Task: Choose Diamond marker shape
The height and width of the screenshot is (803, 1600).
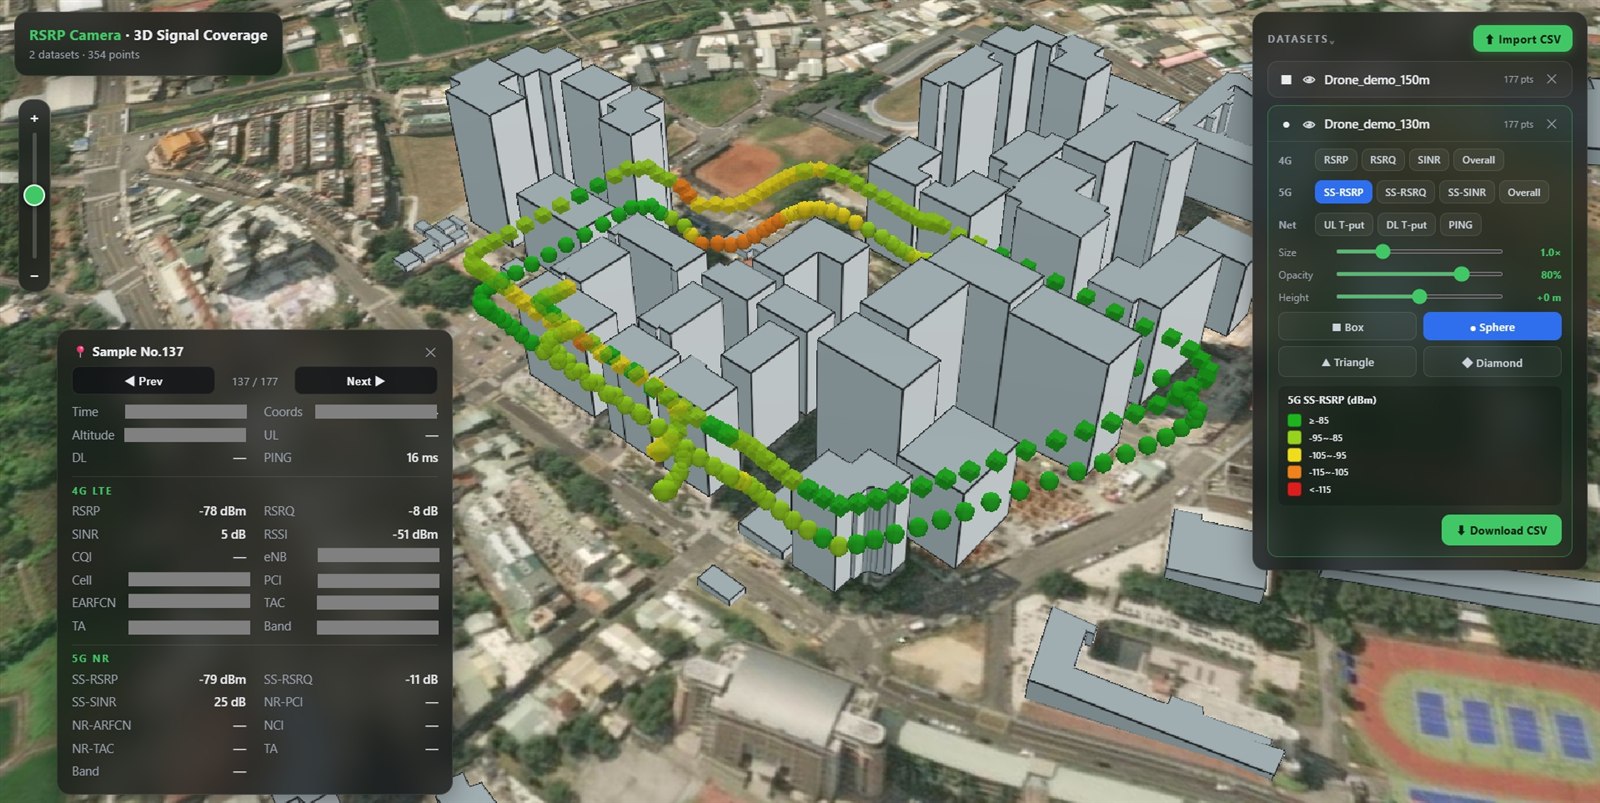Action: click(x=1492, y=362)
